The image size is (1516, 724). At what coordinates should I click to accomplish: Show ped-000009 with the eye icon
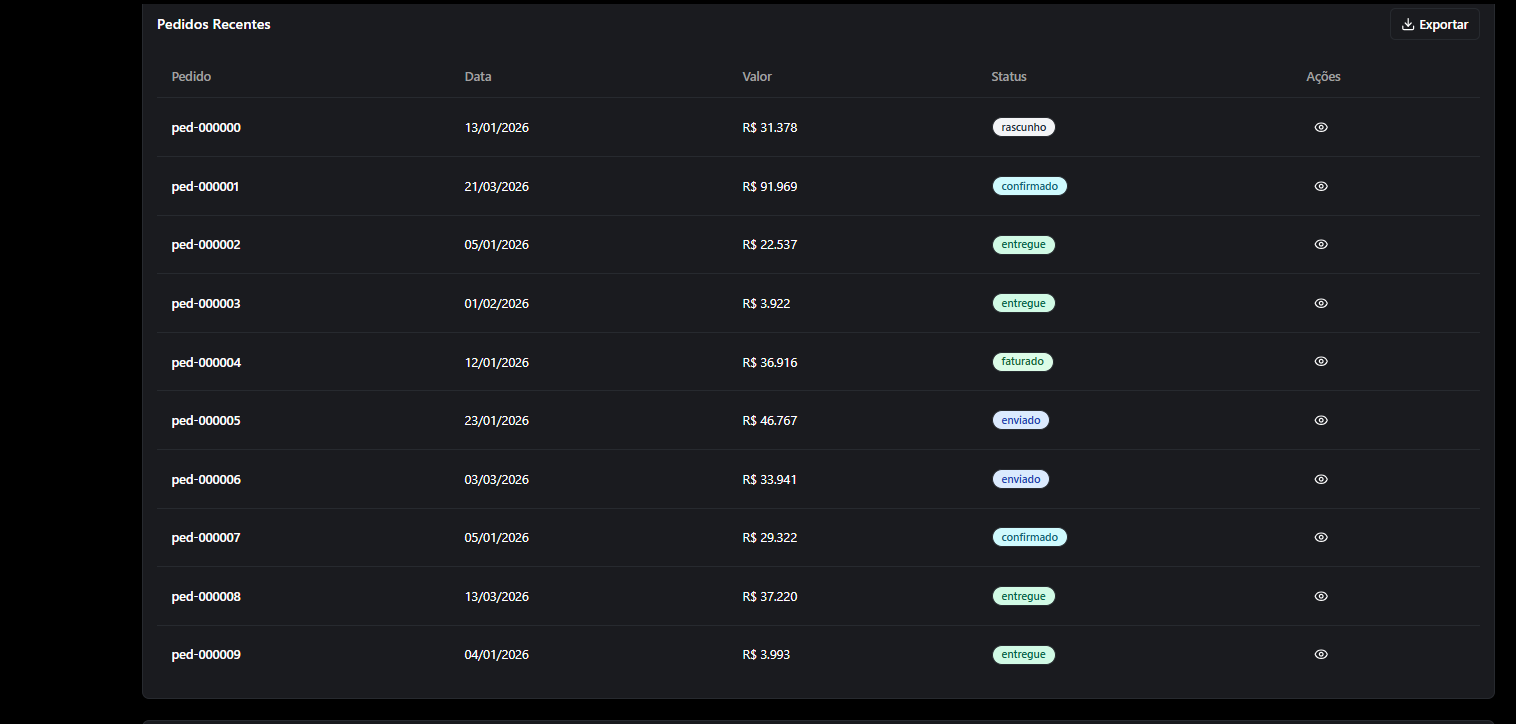(x=1321, y=655)
